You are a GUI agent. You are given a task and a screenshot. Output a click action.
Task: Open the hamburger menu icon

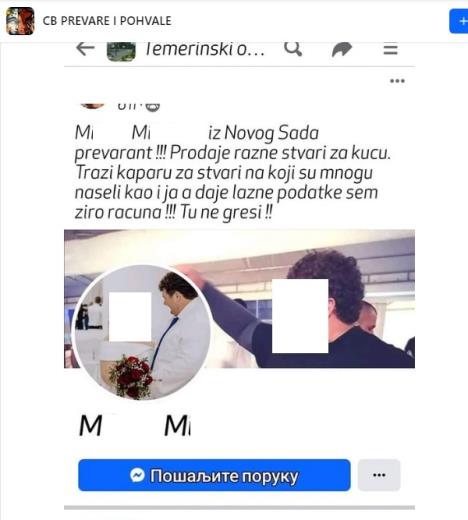pos(390,49)
